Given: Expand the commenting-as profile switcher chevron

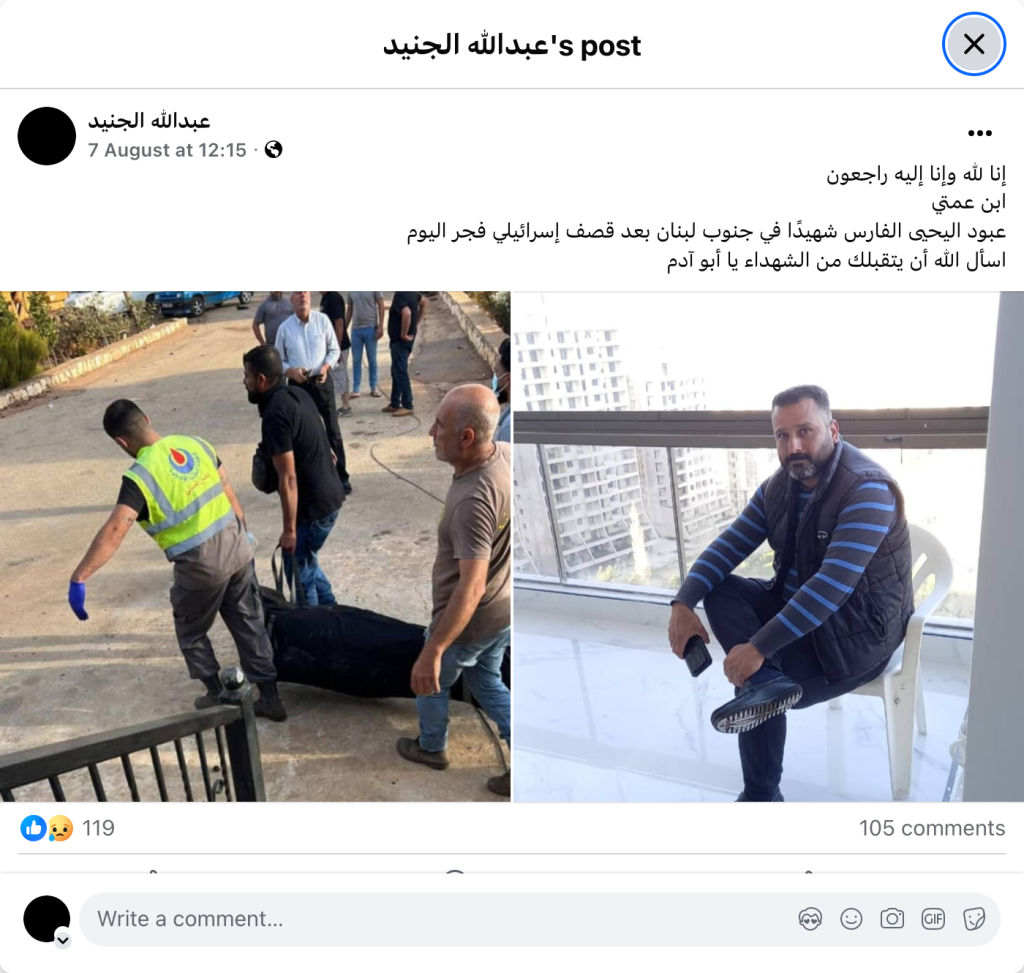Looking at the screenshot, I should (63, 940).
